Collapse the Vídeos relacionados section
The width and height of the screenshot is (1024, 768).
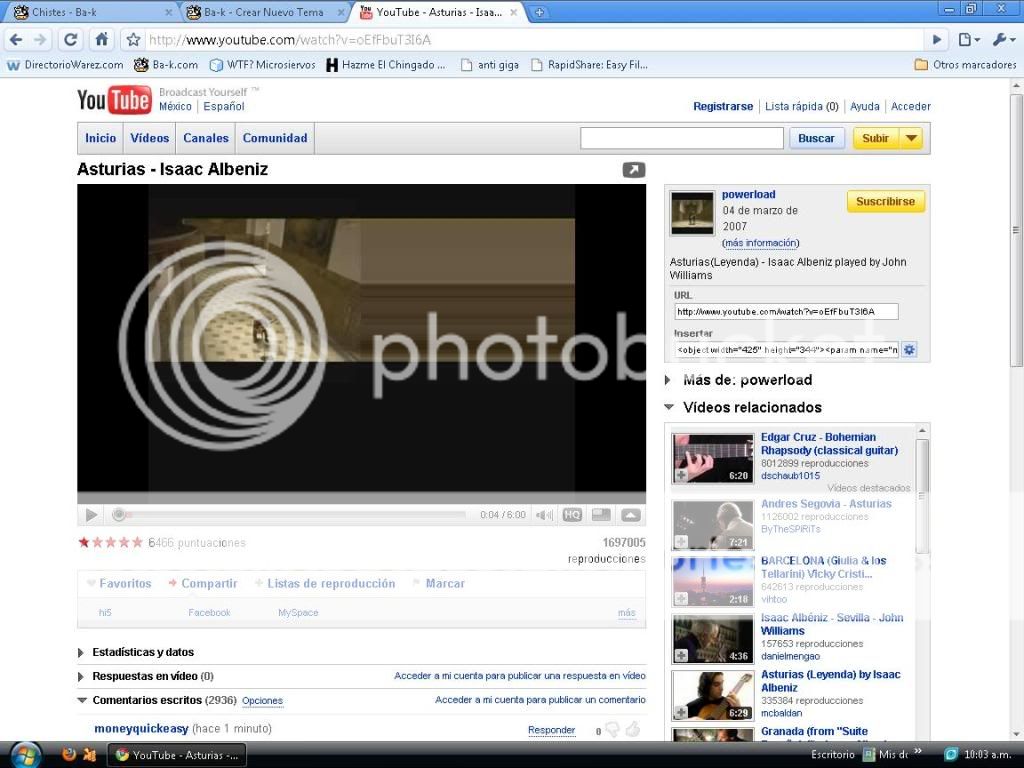(x=669, y=407)
